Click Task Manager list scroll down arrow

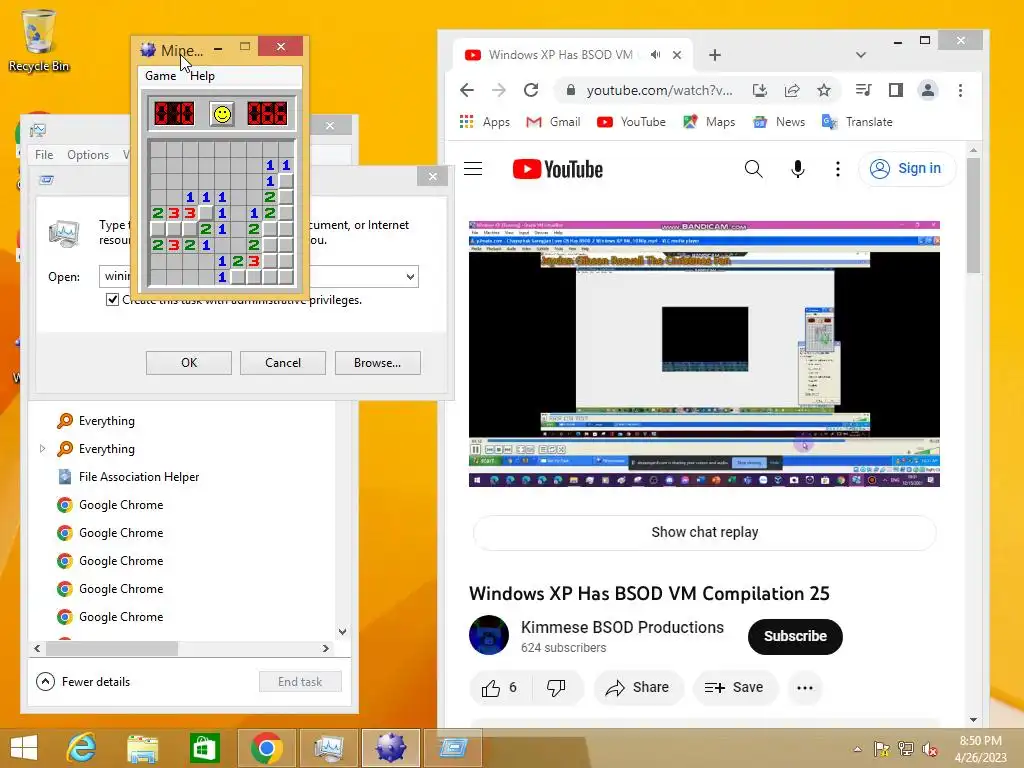click(x=342, y=632)
